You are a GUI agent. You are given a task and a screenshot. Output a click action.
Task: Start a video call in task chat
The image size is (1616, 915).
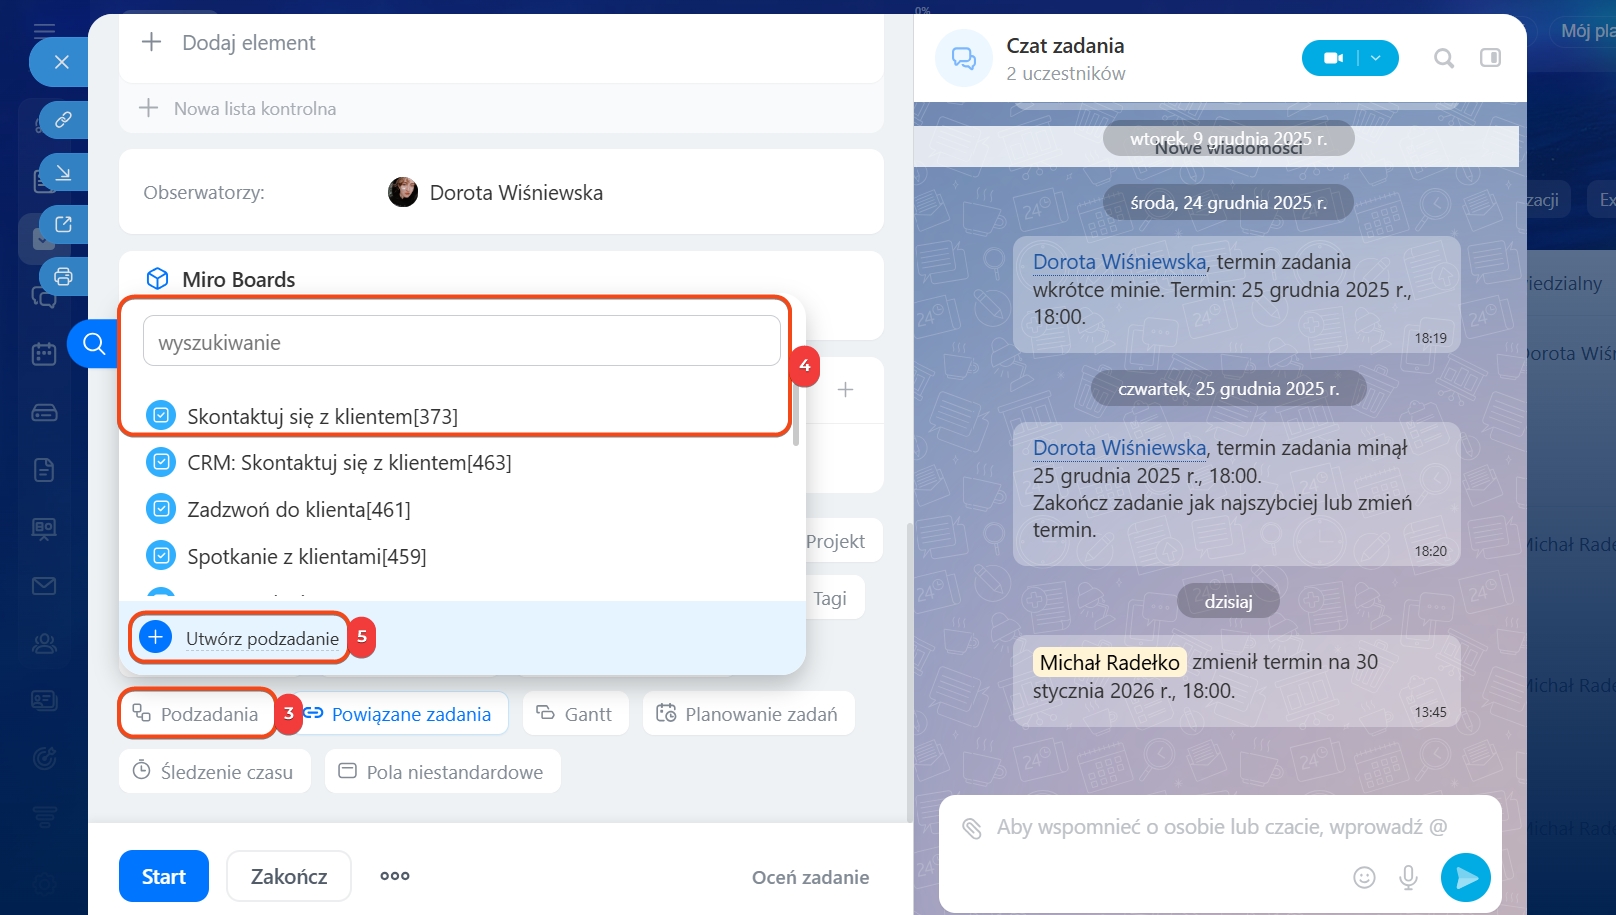coord(1333,58)
